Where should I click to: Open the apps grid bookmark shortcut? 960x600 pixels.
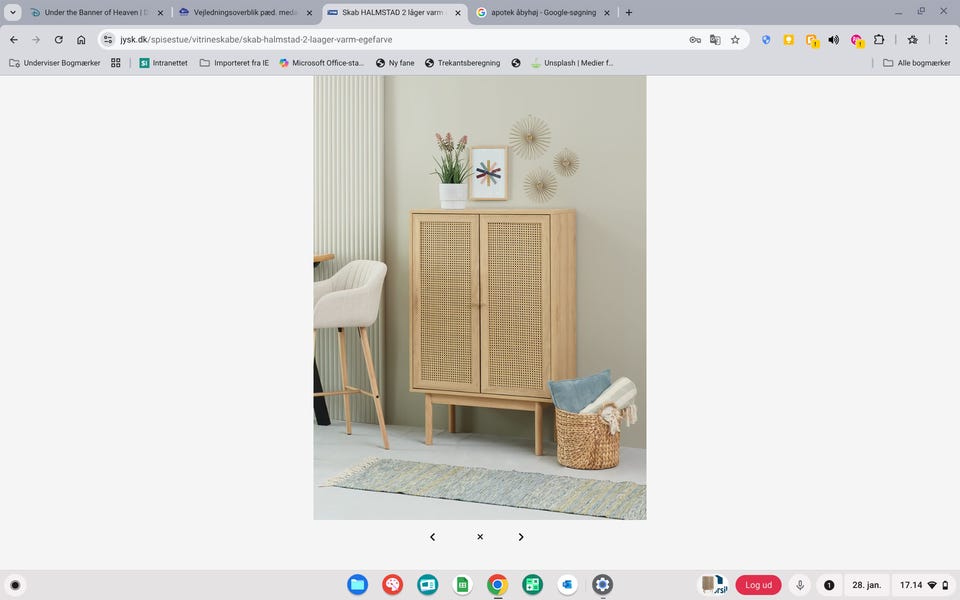pyautogui.click(x=116, y=63)
